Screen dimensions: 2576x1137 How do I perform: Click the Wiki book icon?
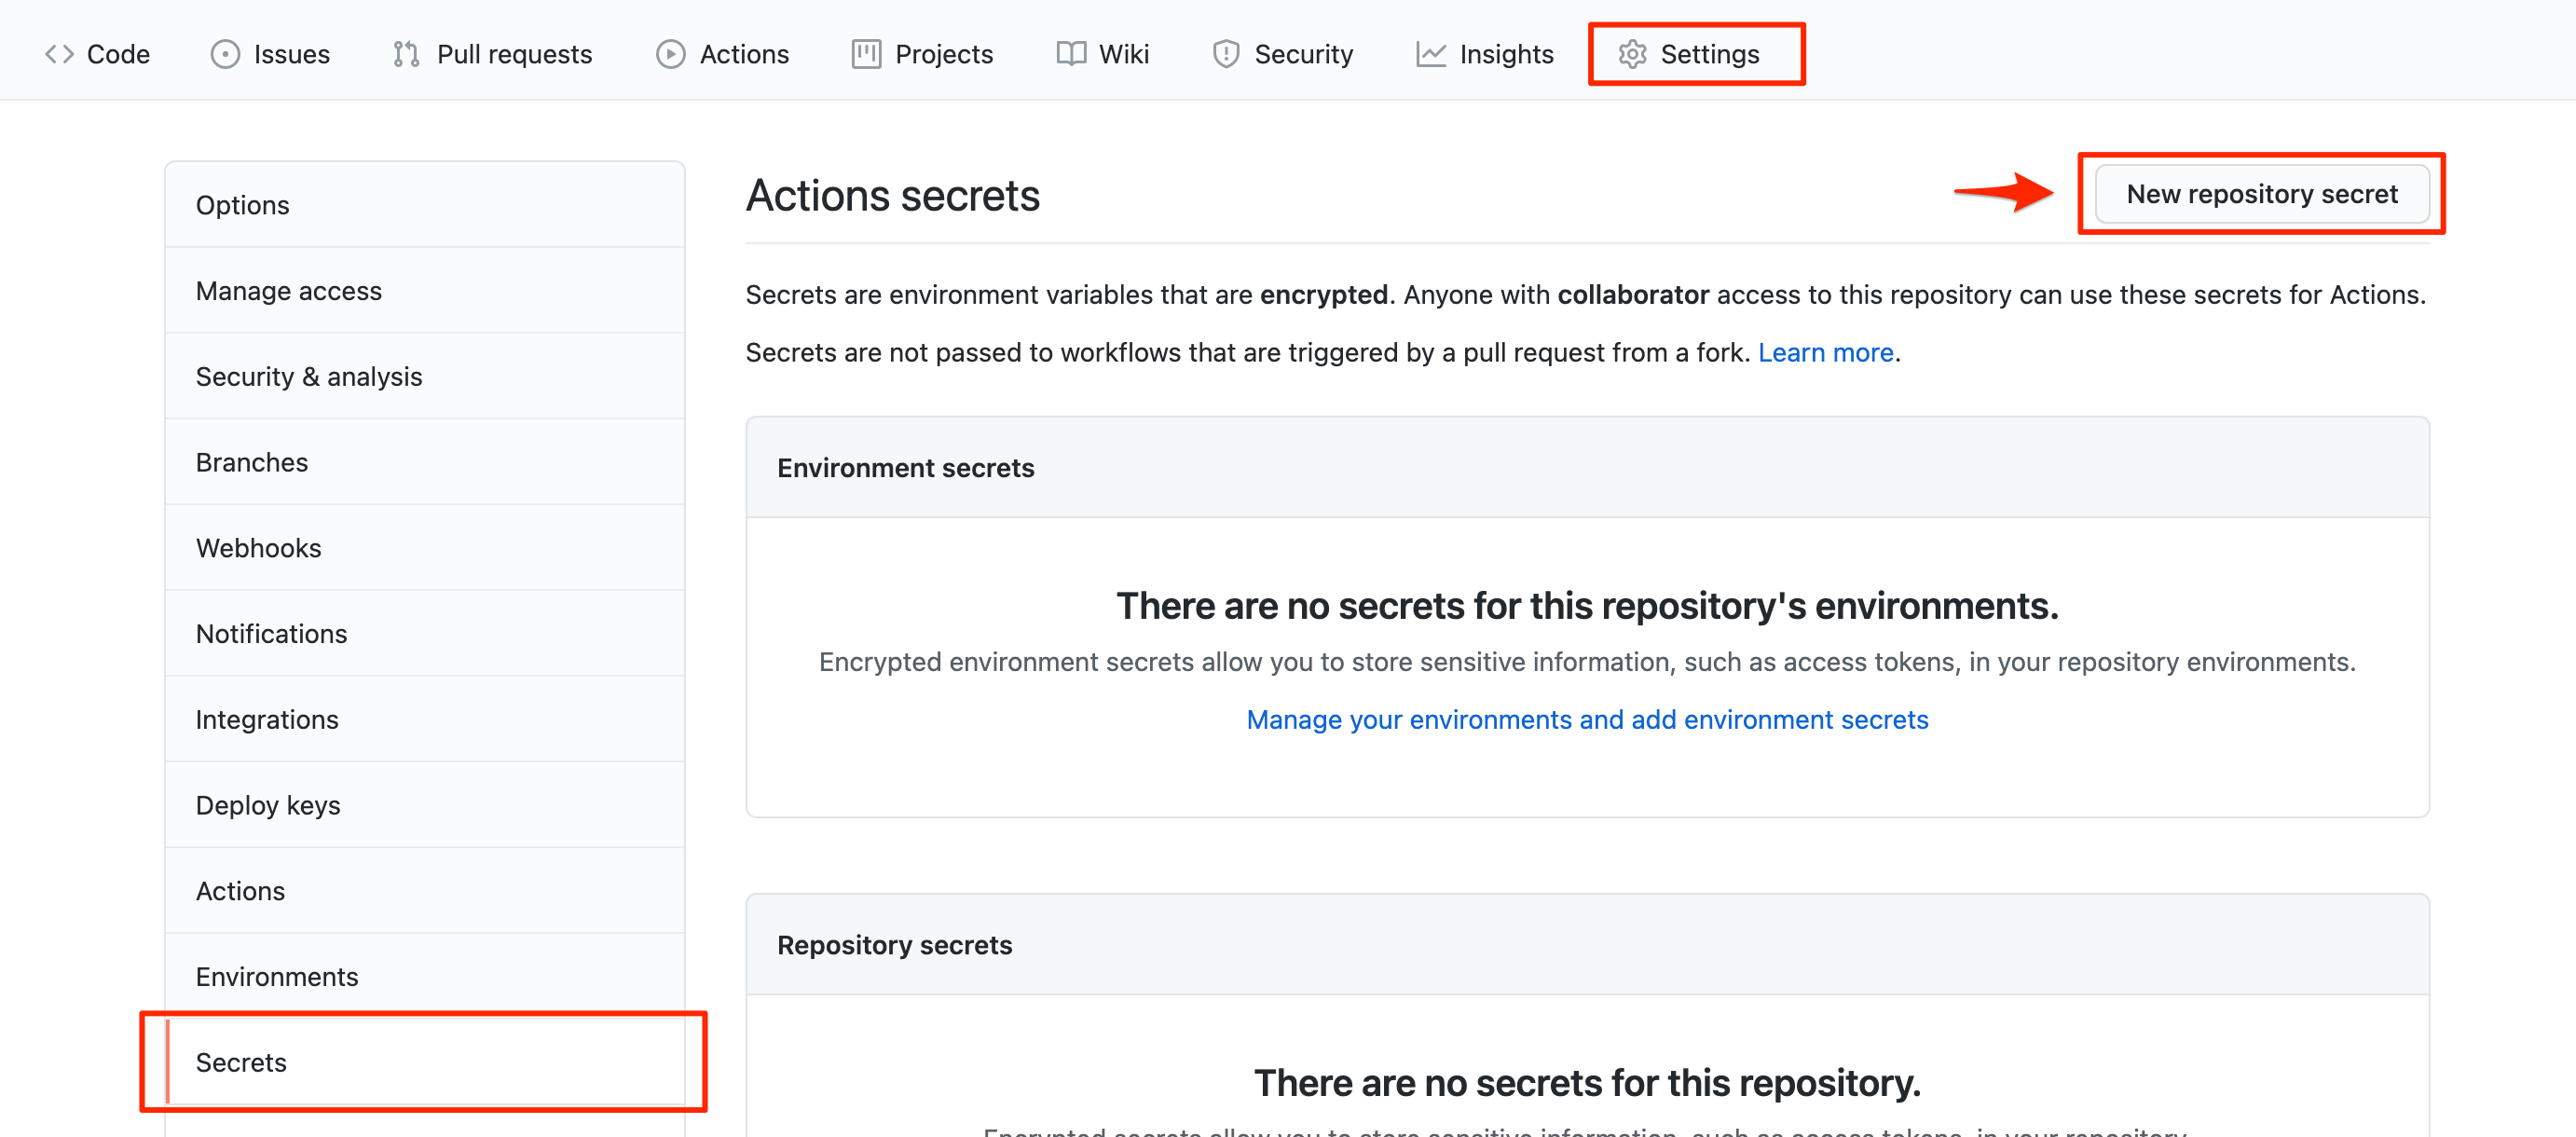click(x=1071, y=54)
